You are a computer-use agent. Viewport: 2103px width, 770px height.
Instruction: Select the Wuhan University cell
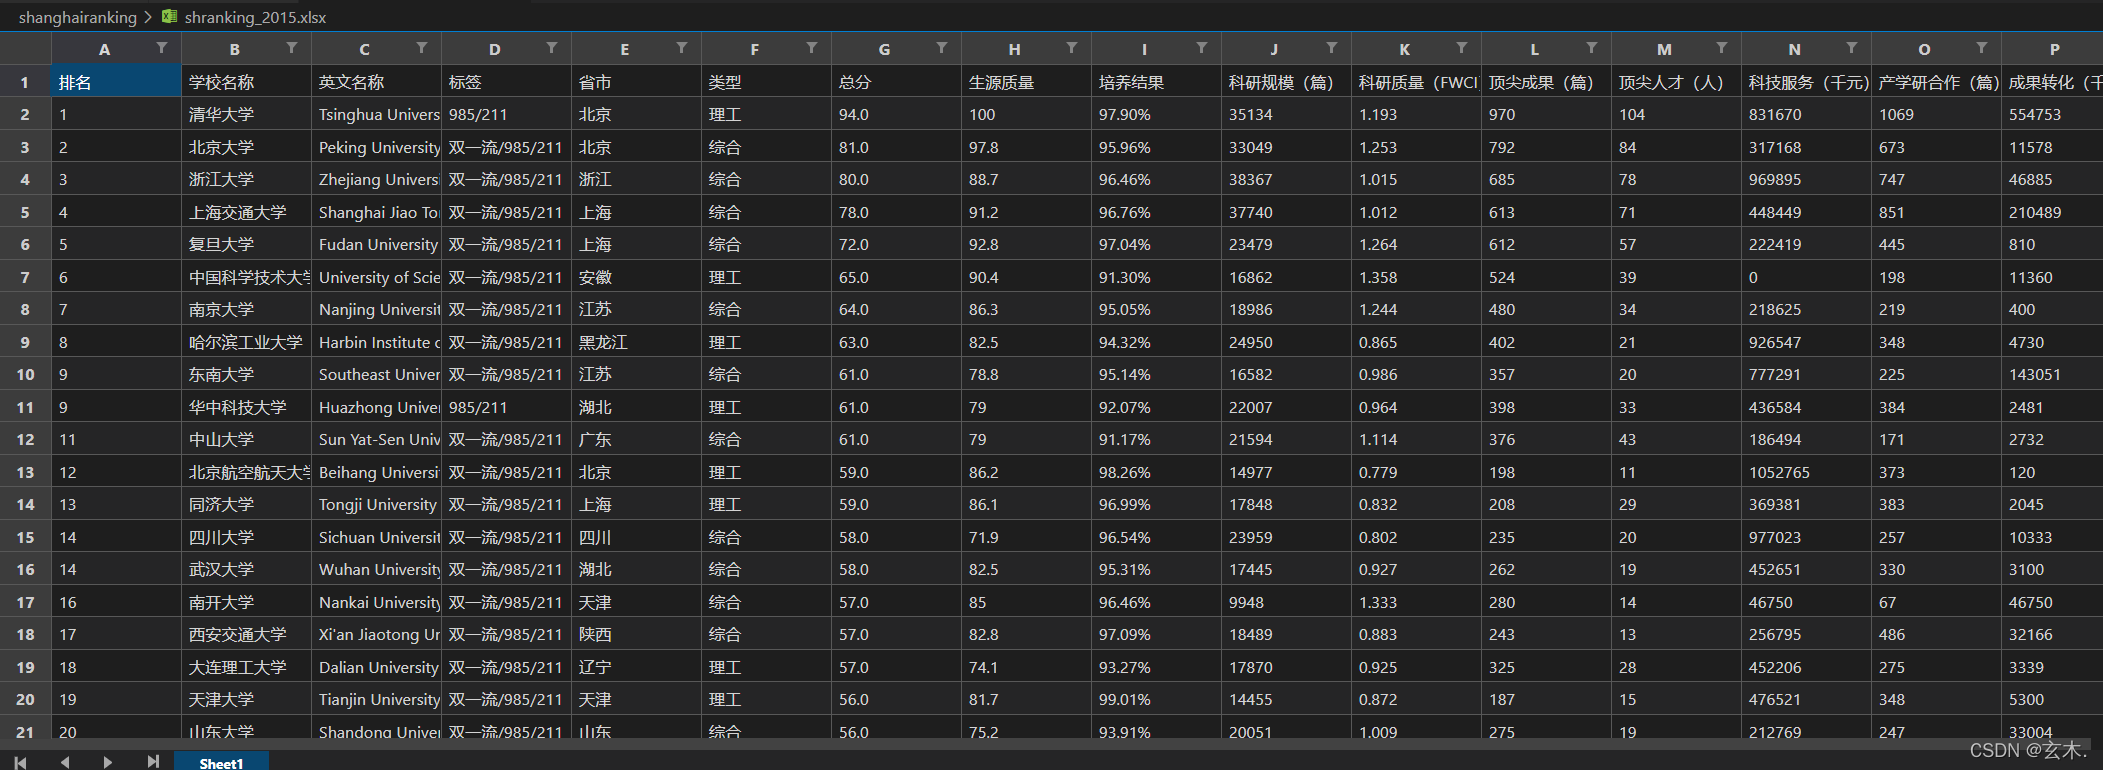click(376, 569)
